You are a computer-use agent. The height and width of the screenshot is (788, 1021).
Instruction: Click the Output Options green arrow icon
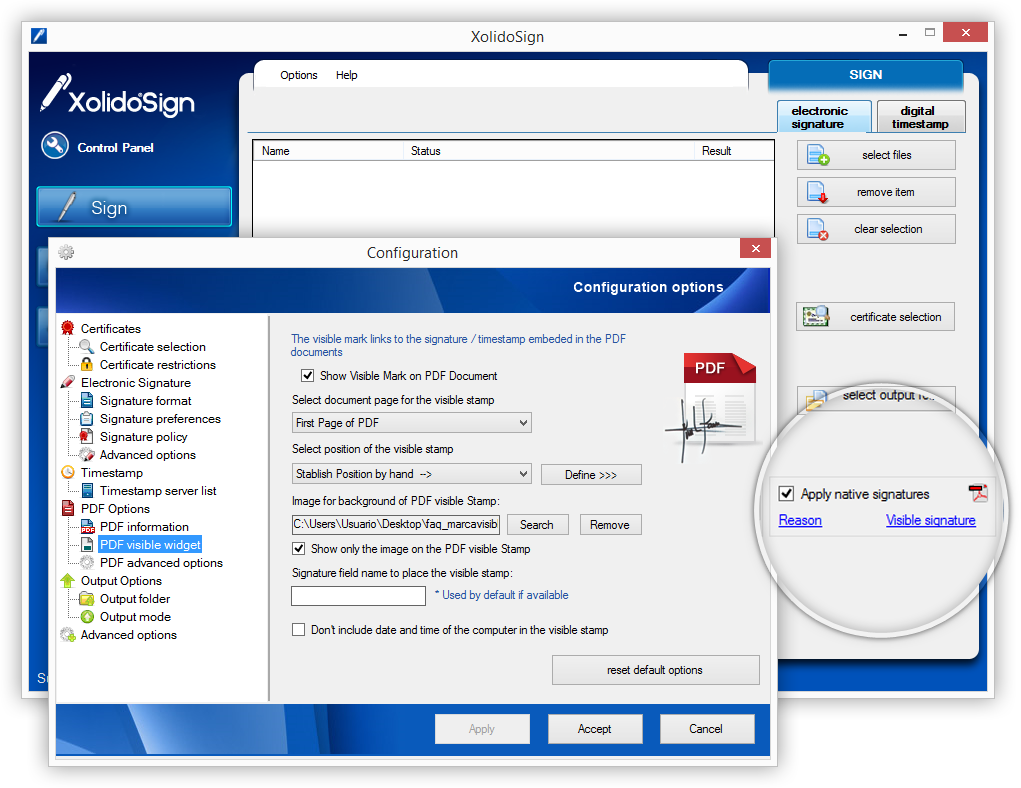click(68, 580)
